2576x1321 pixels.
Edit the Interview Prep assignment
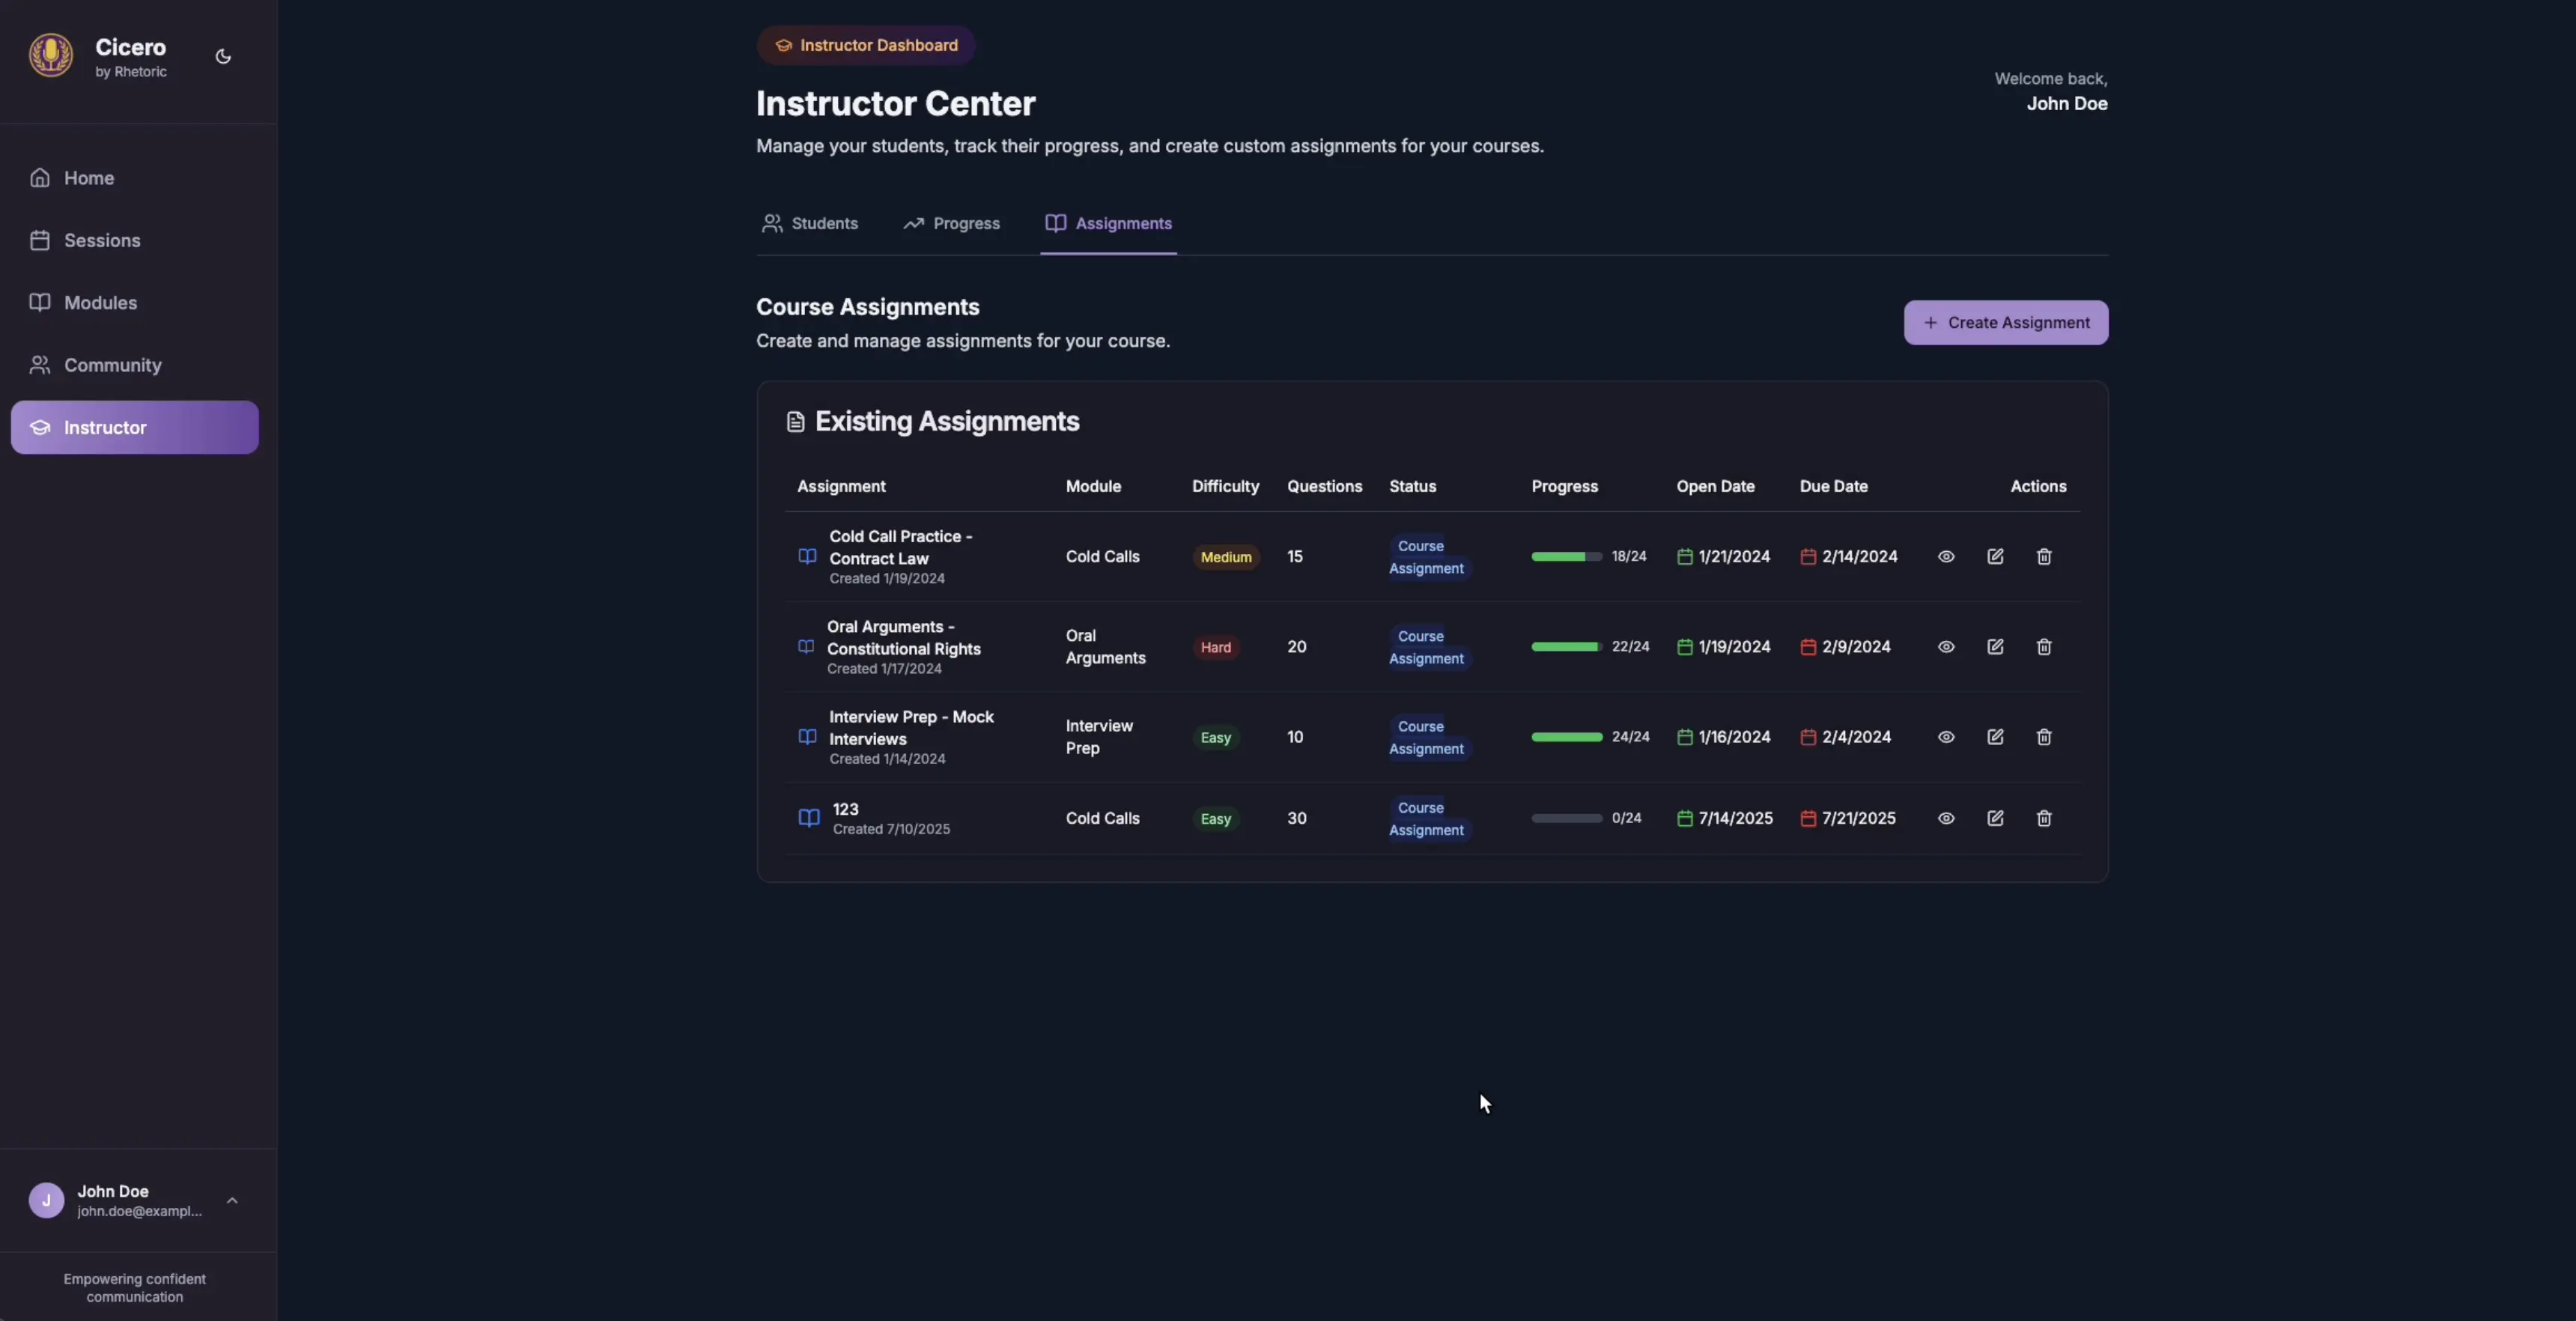coord(1994,737)
